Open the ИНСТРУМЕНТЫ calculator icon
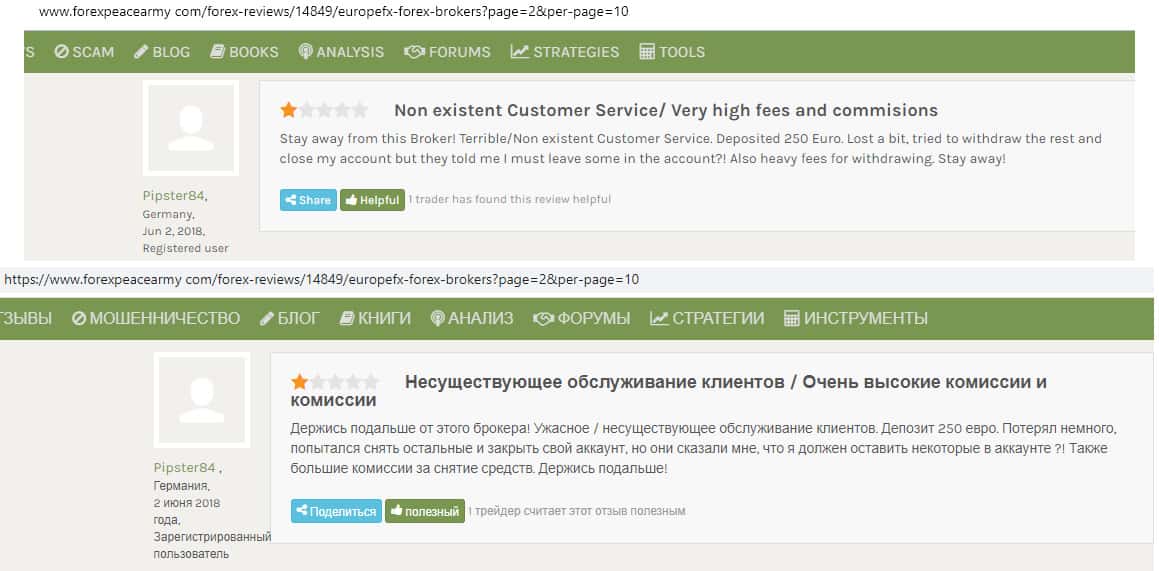This screenshot has height=571, width=1159. coord(791,319)
